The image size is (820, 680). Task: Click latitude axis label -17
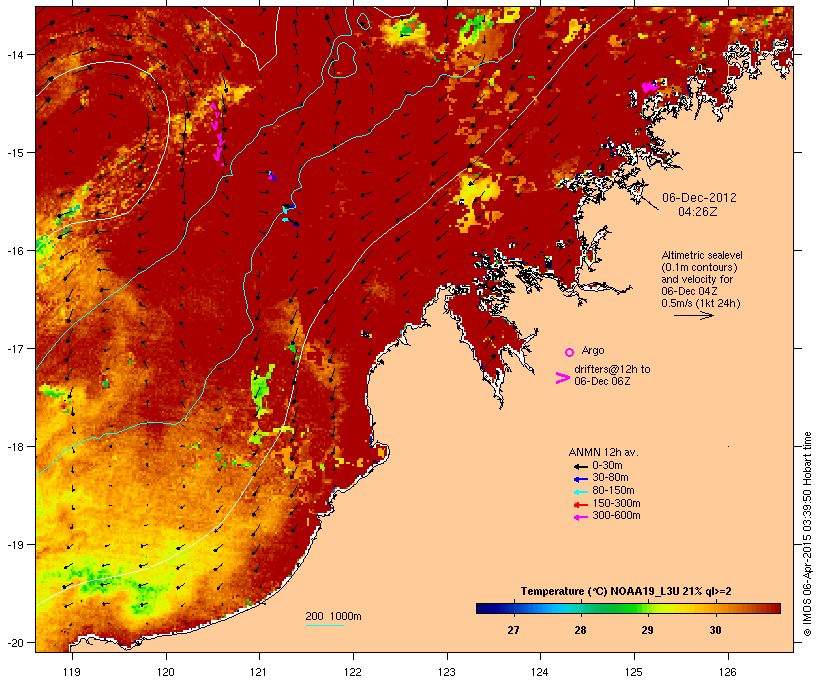[x=14, y=348]
